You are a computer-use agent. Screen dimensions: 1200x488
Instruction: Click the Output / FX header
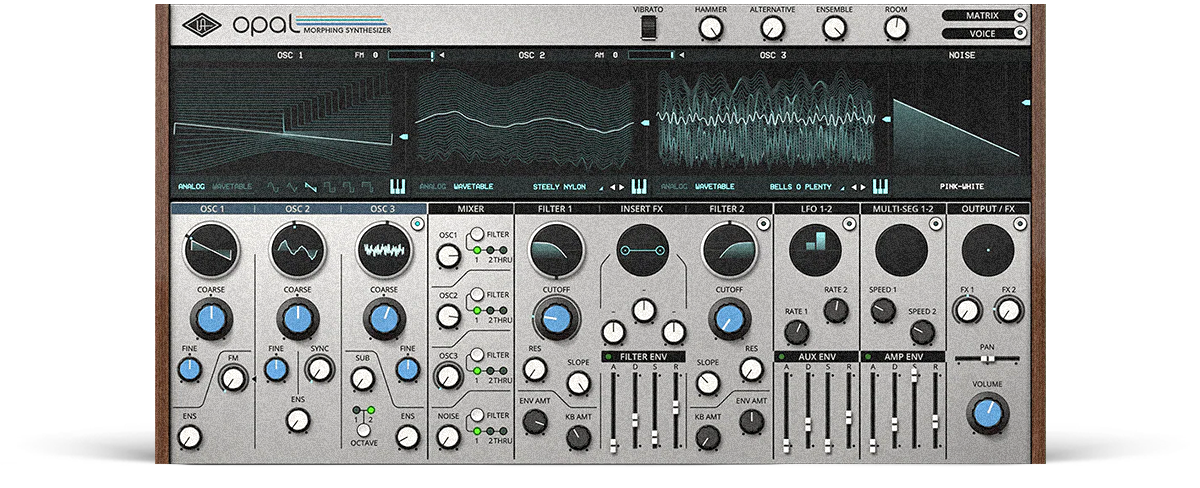coord(988,208)
